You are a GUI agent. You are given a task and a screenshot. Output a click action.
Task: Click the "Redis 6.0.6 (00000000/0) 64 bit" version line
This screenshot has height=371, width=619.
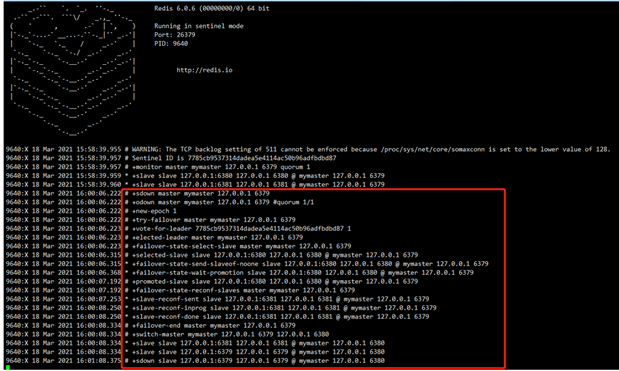212,8
